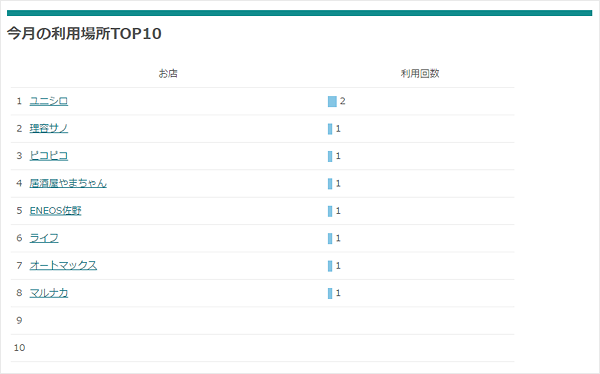Click the usage bar for オートマックス
The height and width of the screenshot is (374, 600).
pos(330,266)
